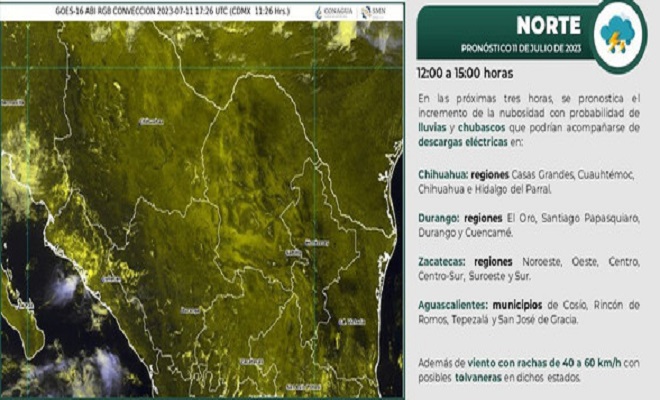Click the Saltillo label on the map
660x400 pixels.
293,253
